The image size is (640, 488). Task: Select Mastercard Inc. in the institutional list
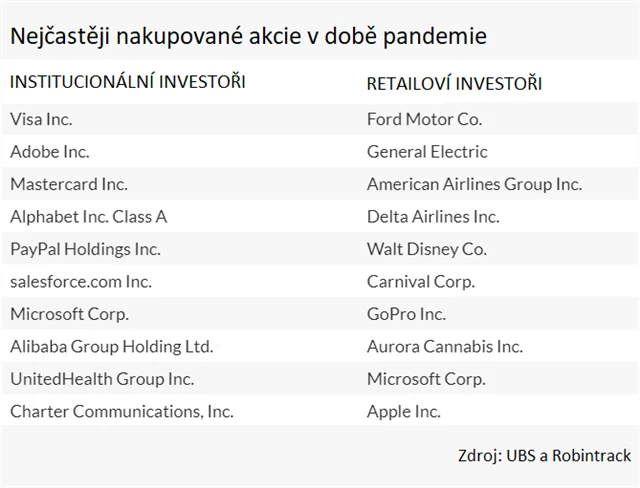point(69,184)
